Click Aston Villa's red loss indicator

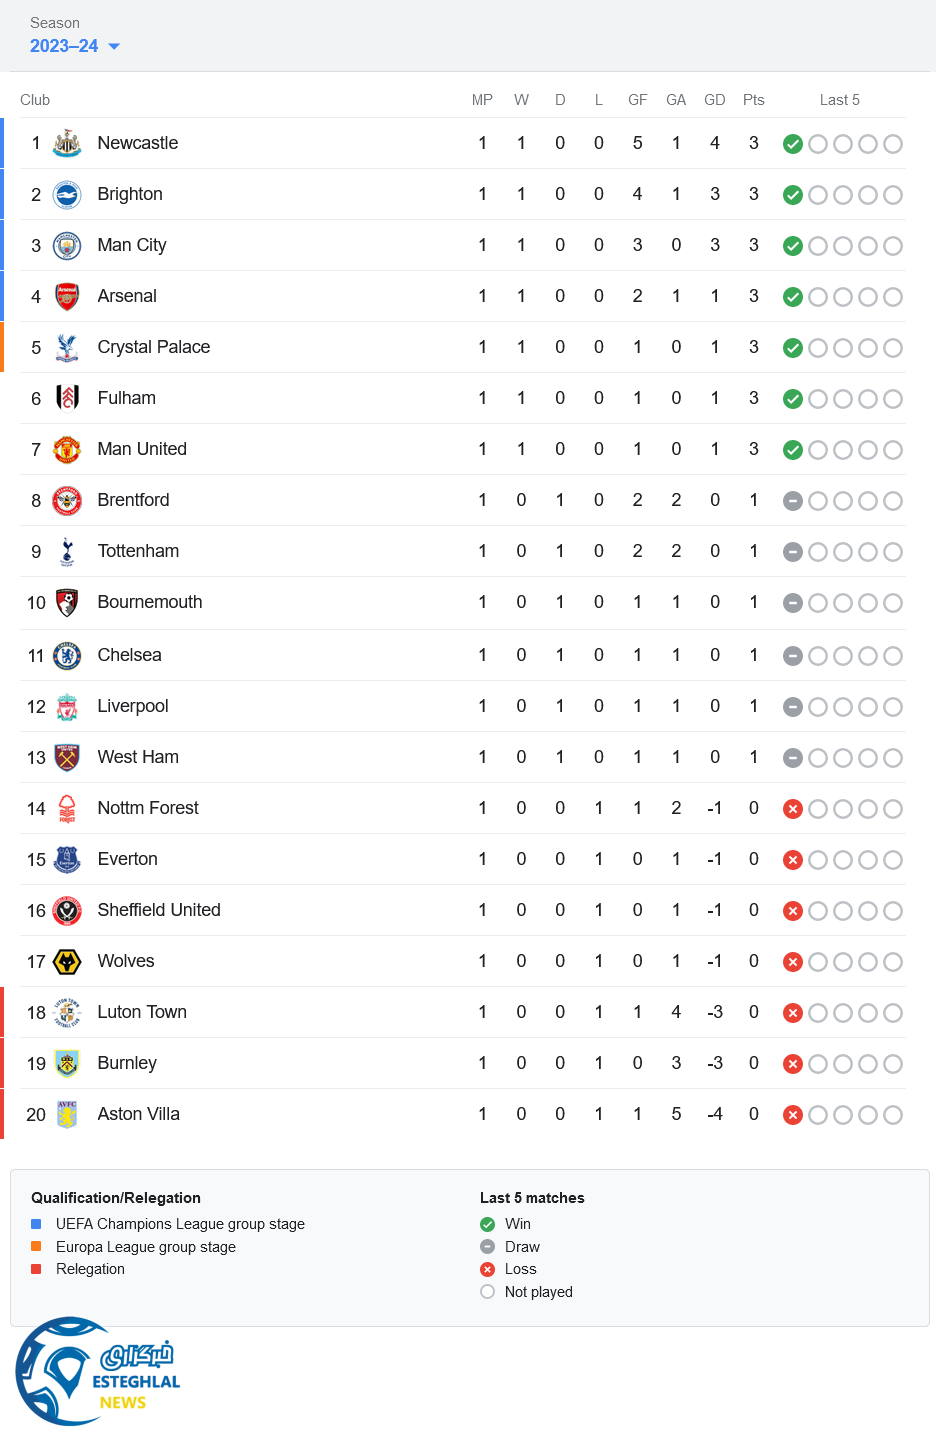point(793,1115)
